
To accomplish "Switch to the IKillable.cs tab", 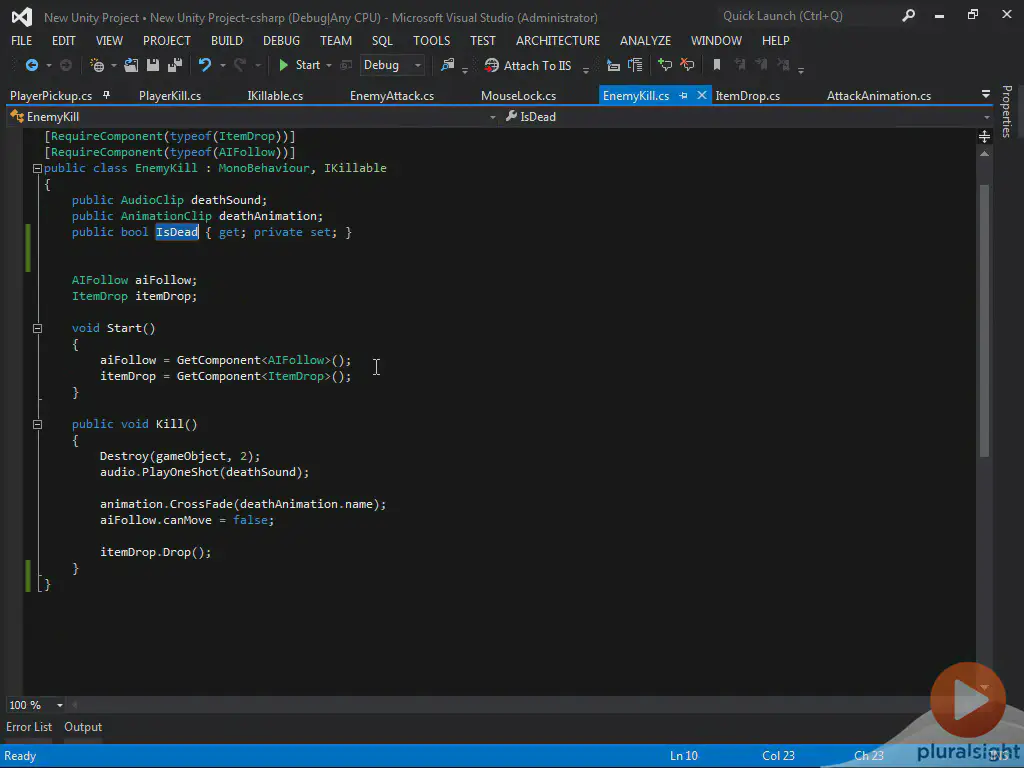I will pyautogui.click(x=275, y=95).
